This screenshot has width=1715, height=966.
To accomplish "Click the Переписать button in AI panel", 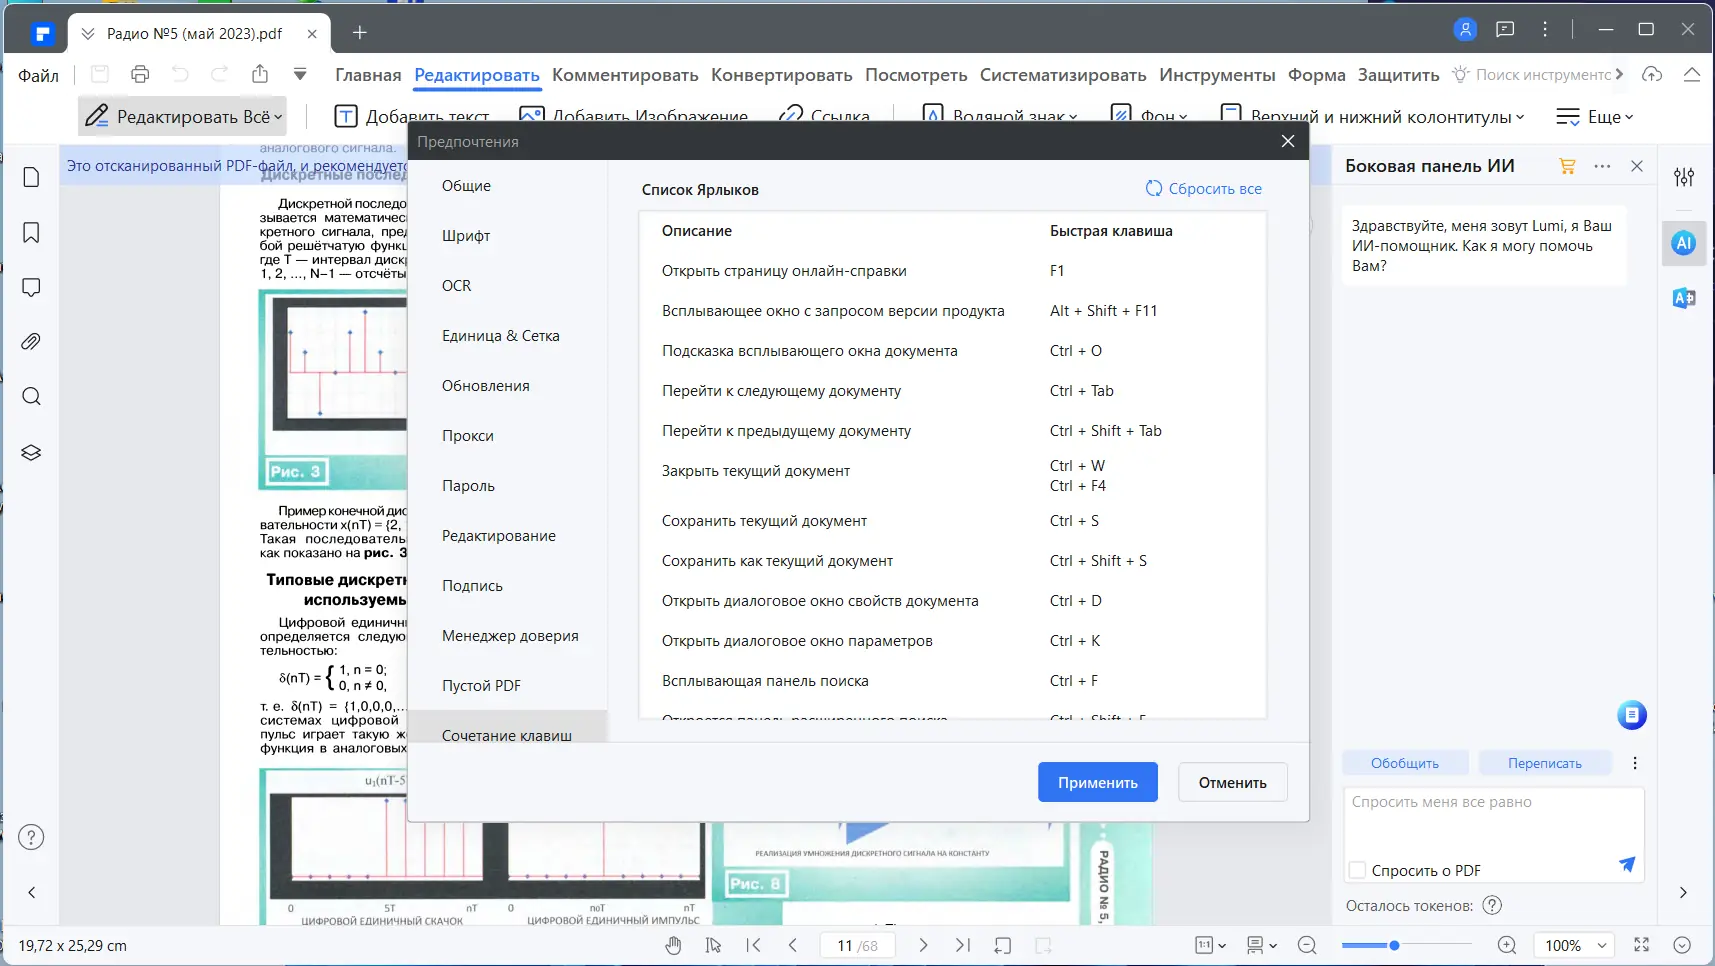I will pyautogui.click(x=1545, y=763).
